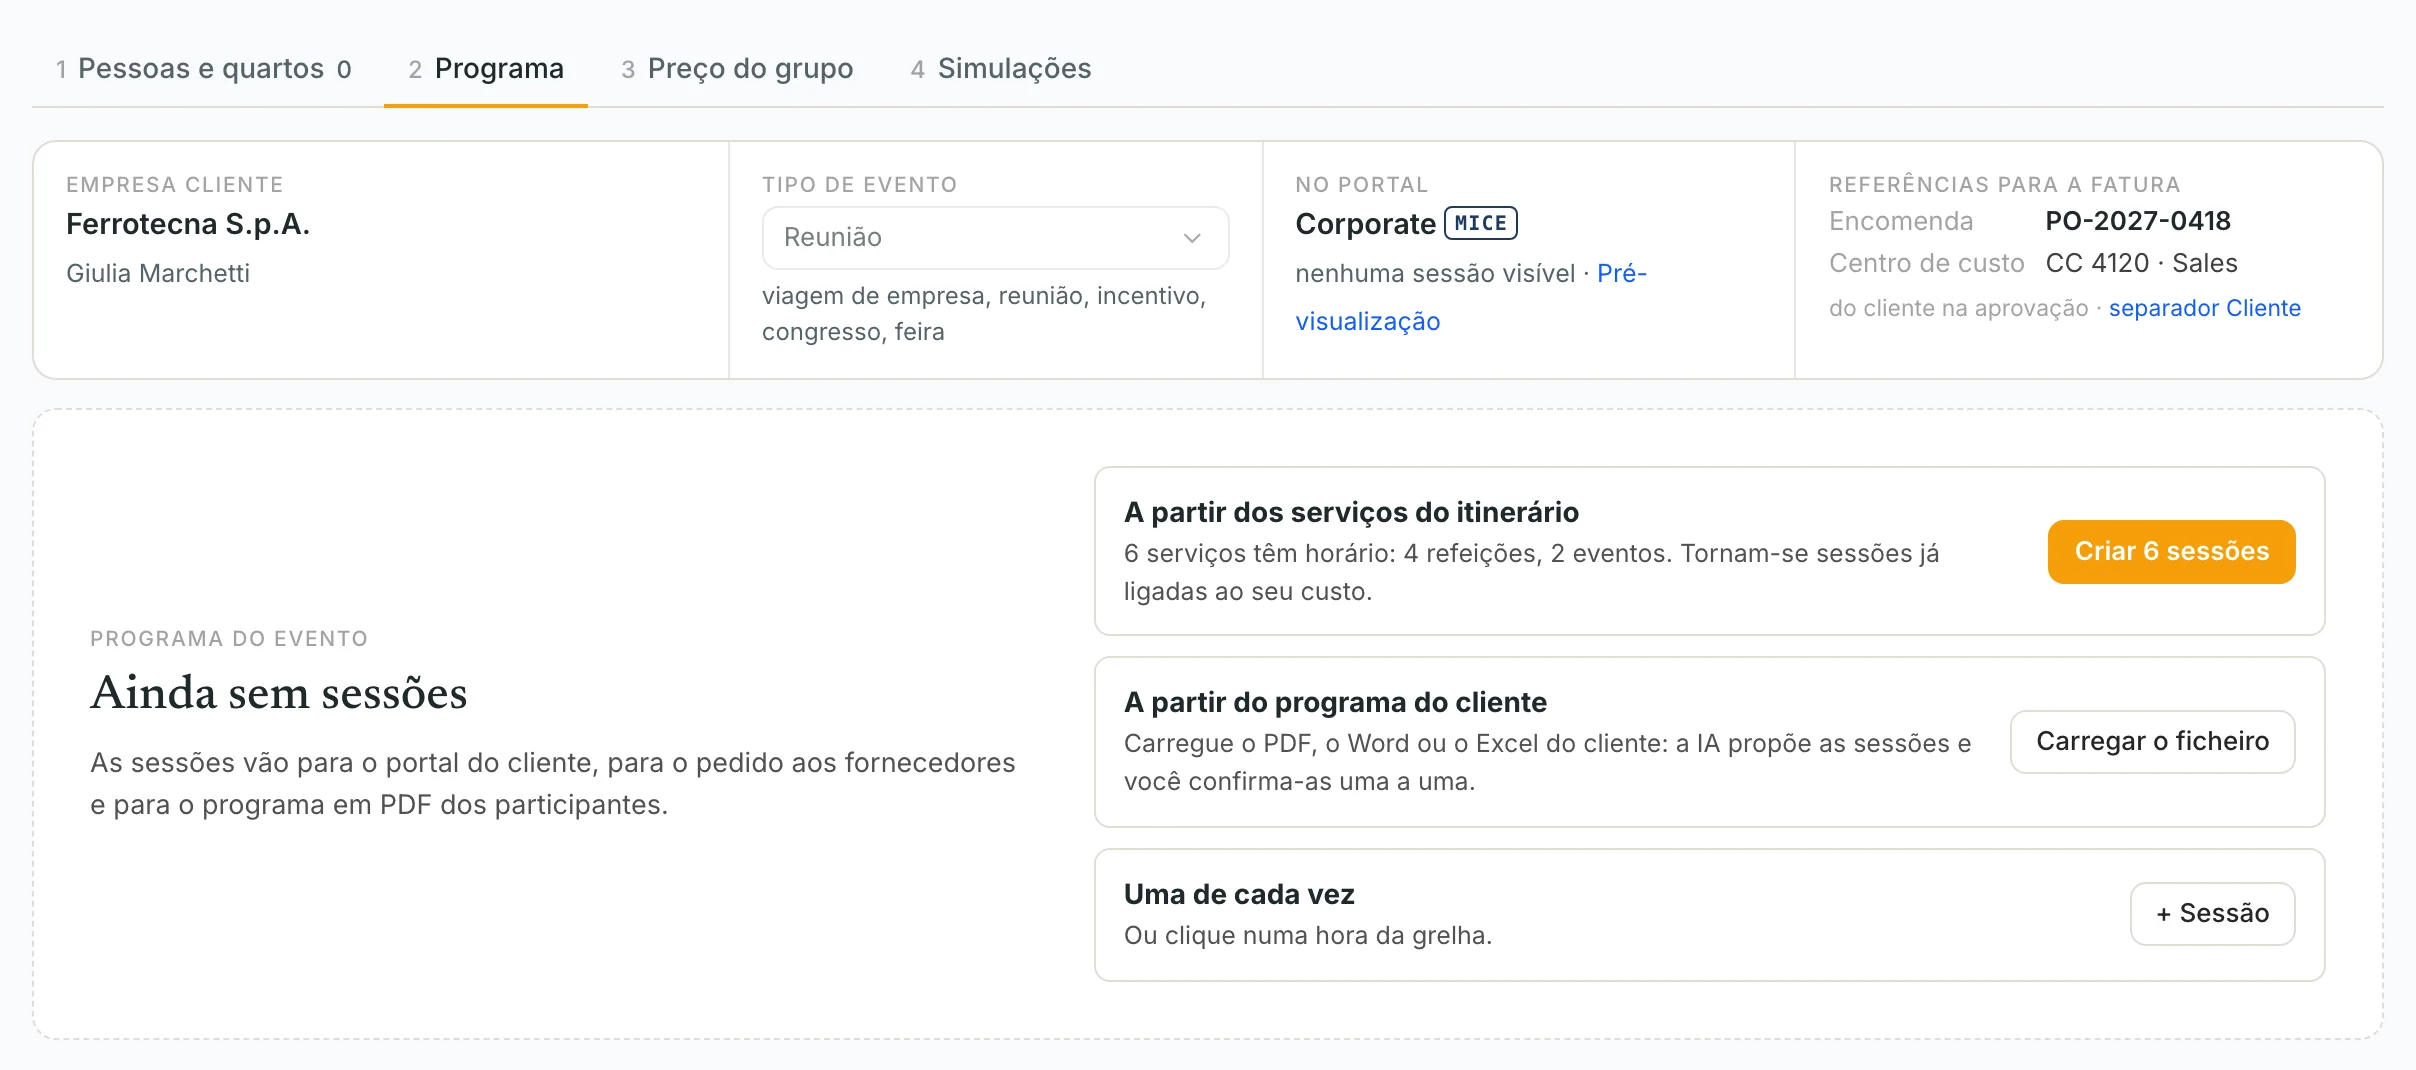Select the company name Ferrotecna S.p.A.

point(188,223)
